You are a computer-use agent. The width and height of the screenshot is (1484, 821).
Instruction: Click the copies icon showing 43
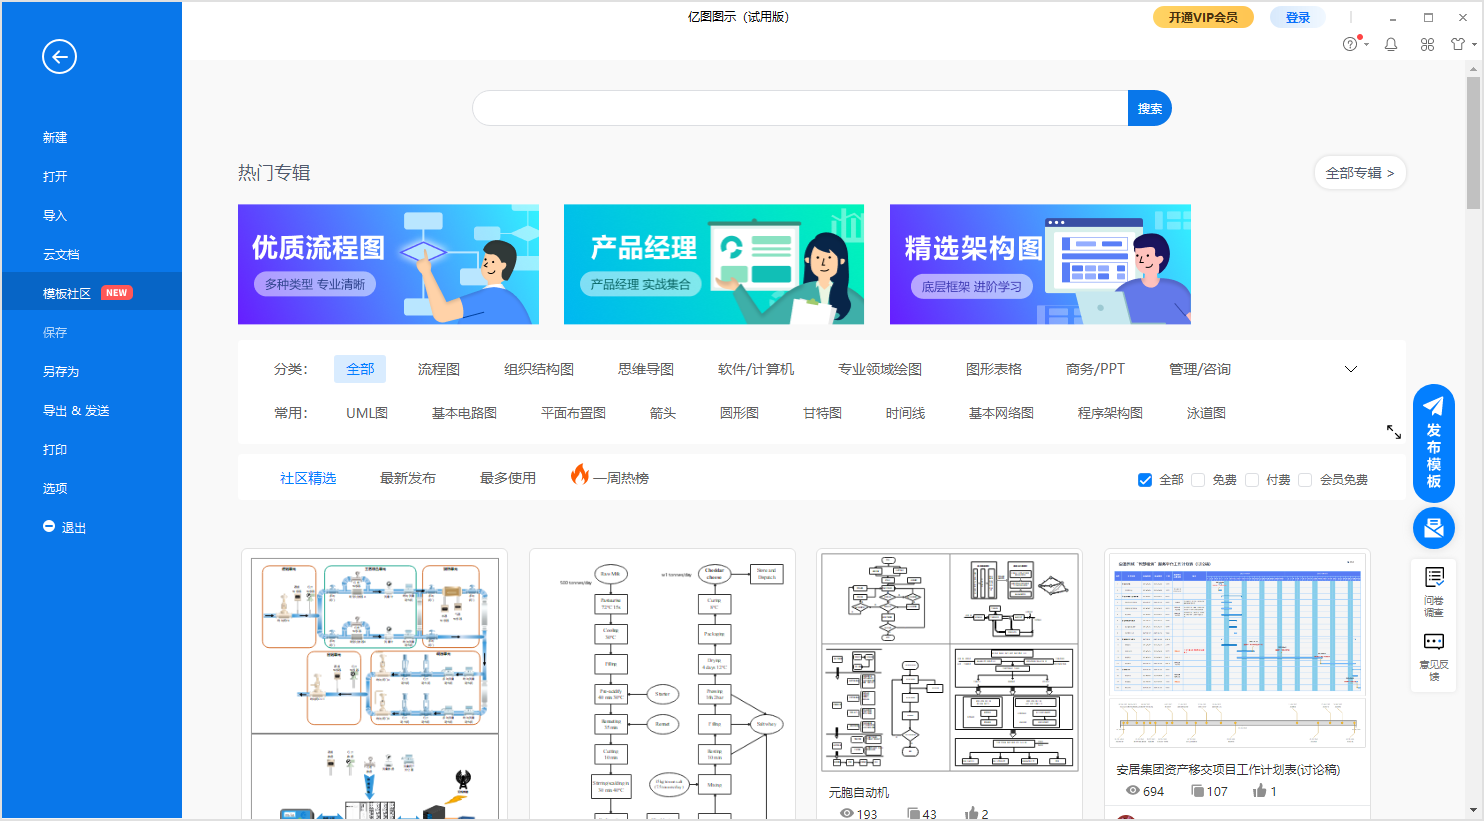(913, 813)
